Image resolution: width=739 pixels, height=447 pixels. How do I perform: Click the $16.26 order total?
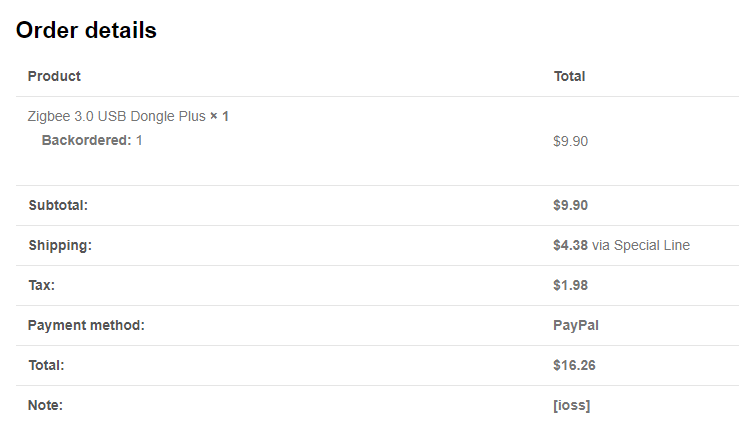(574, 365)
